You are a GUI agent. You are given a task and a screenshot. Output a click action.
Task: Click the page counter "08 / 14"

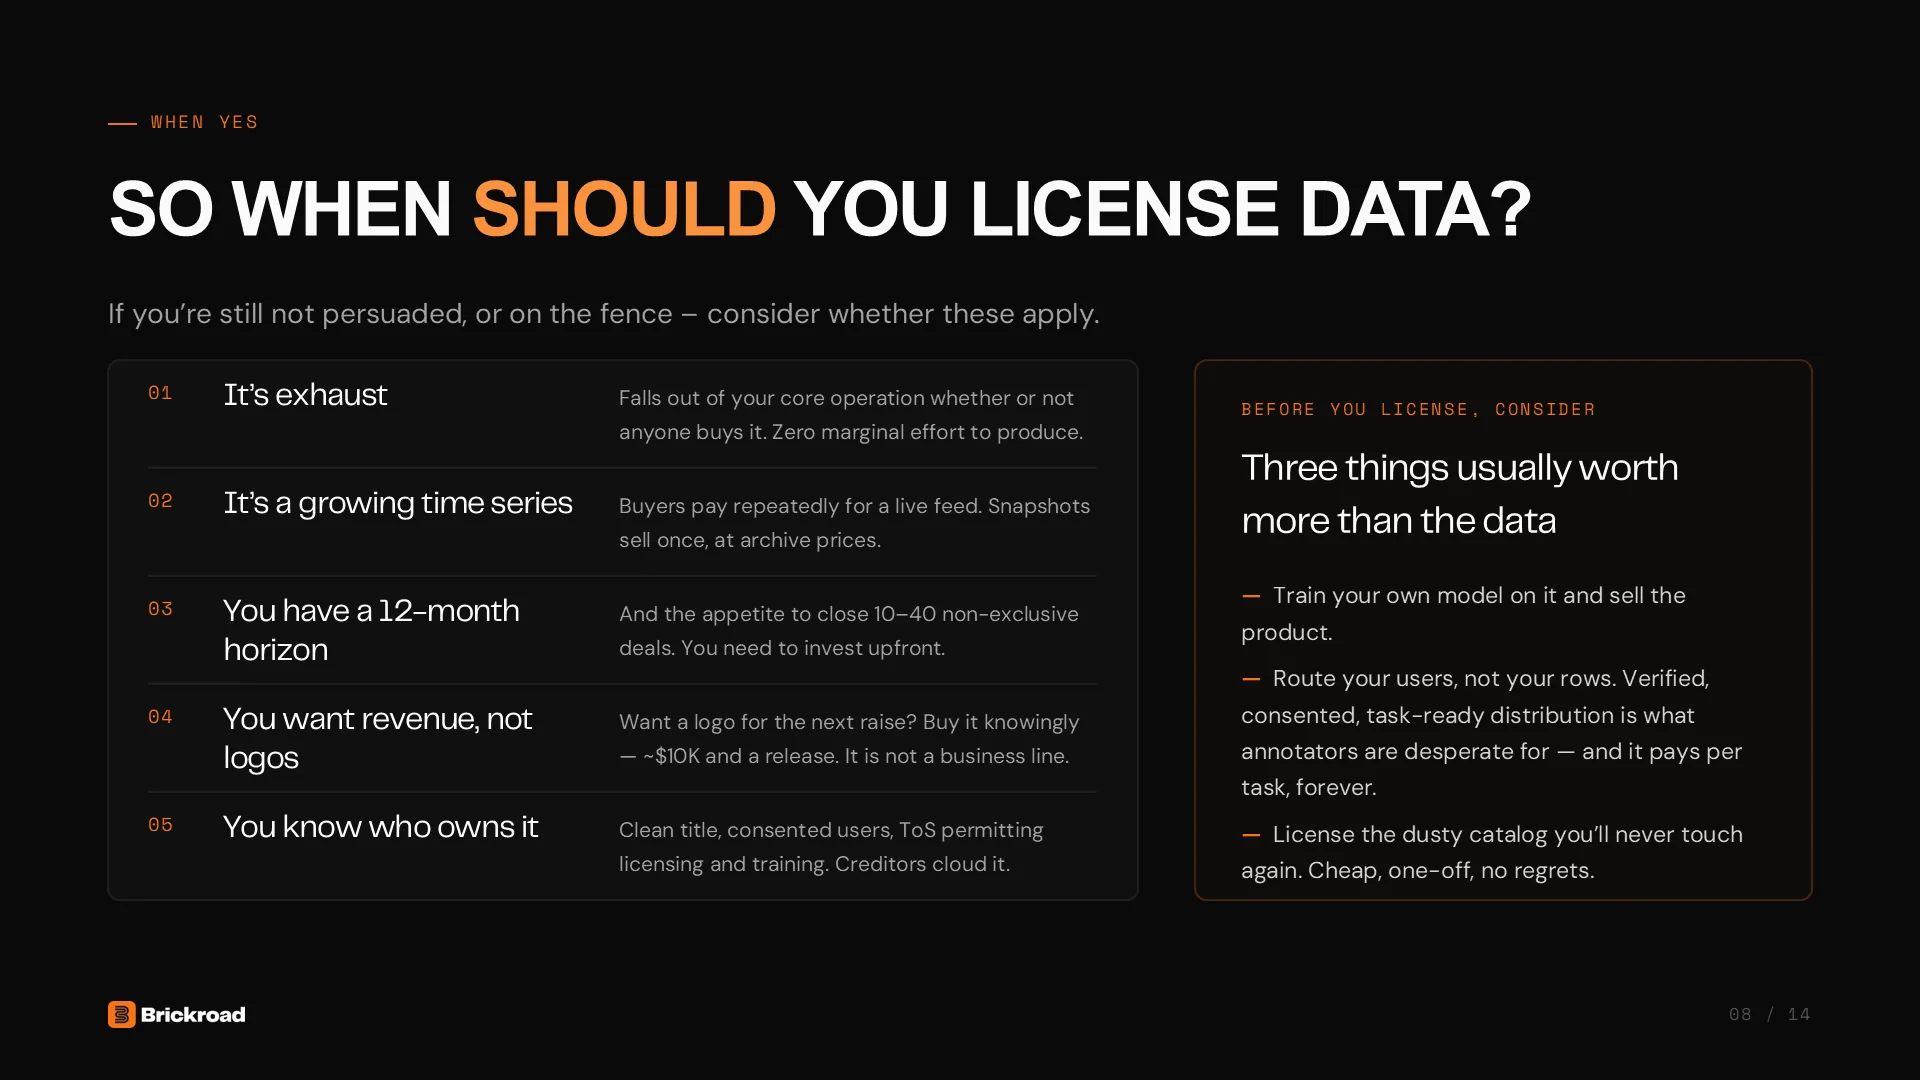pyautogui.click(x=1770, y=1014)
